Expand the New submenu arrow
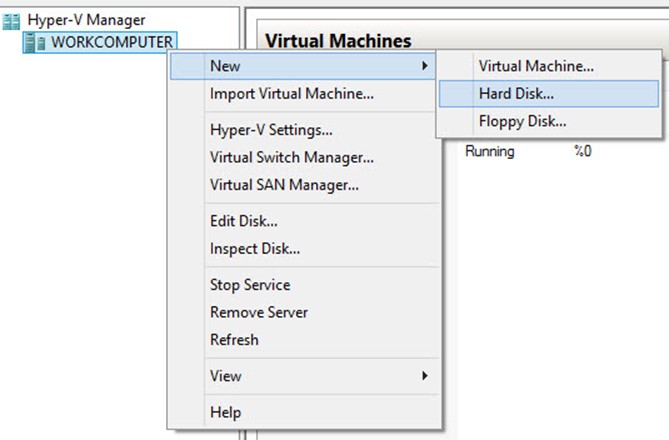 click(425, 66)
